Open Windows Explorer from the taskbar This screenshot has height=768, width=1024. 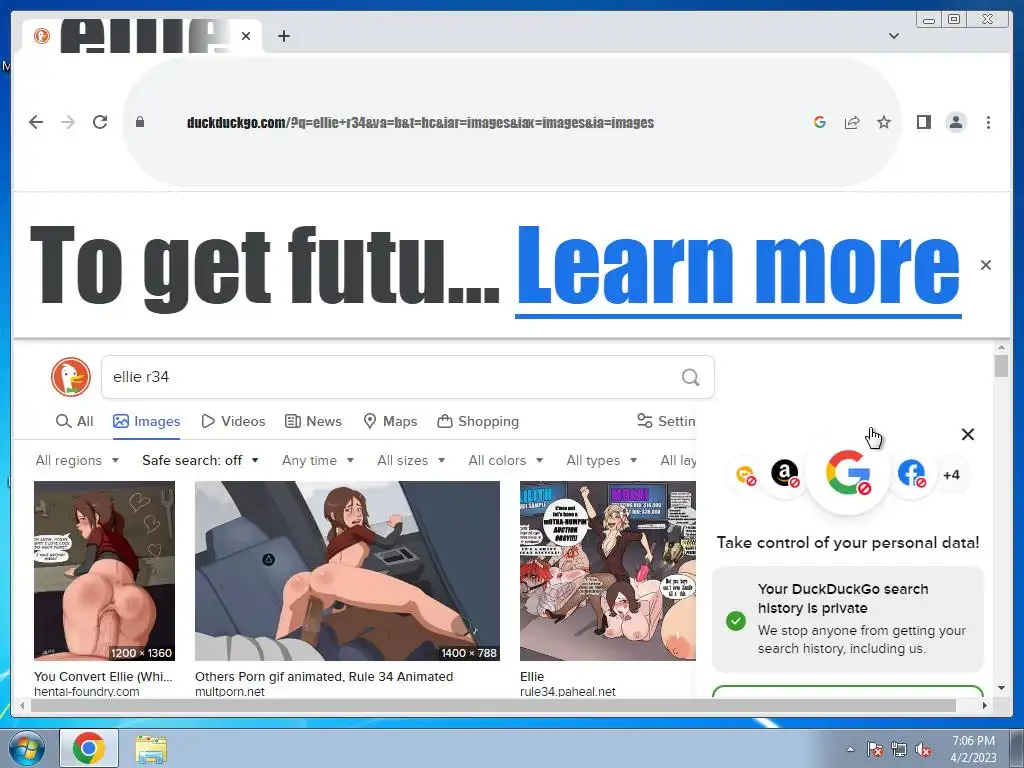click(151, 749)
